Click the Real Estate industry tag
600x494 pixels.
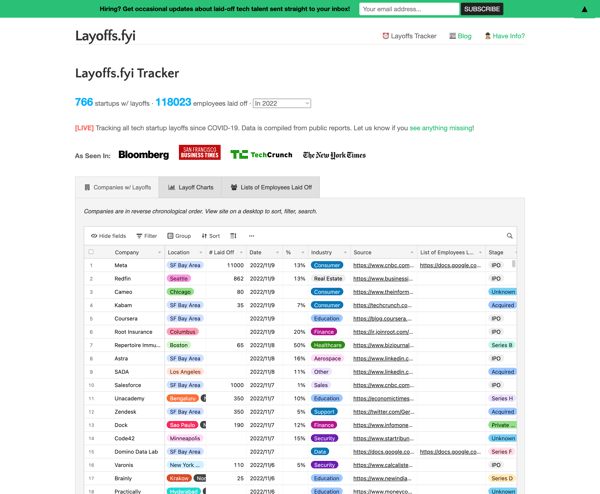tap(328, 279)
